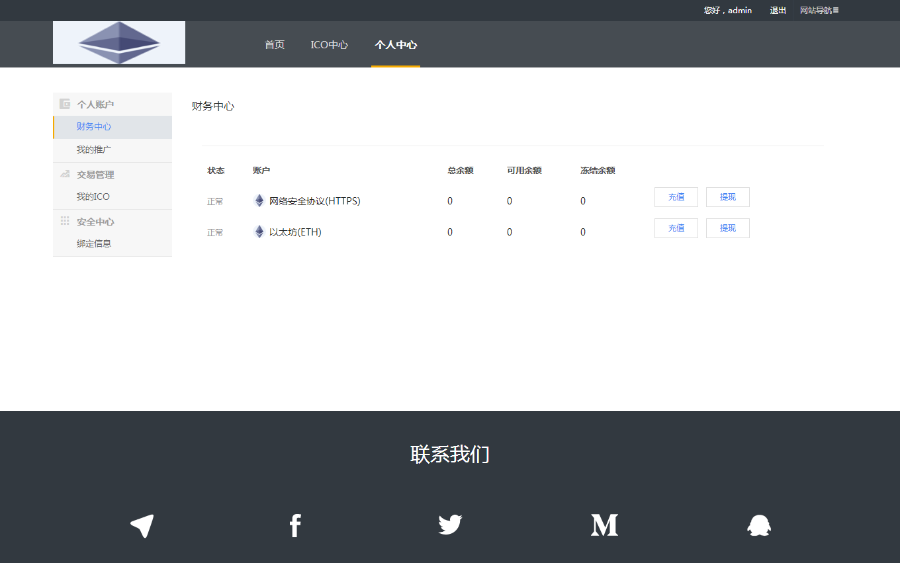
Task: Click 正常 status in the ETH row
Action: click(x=215, y=232)
